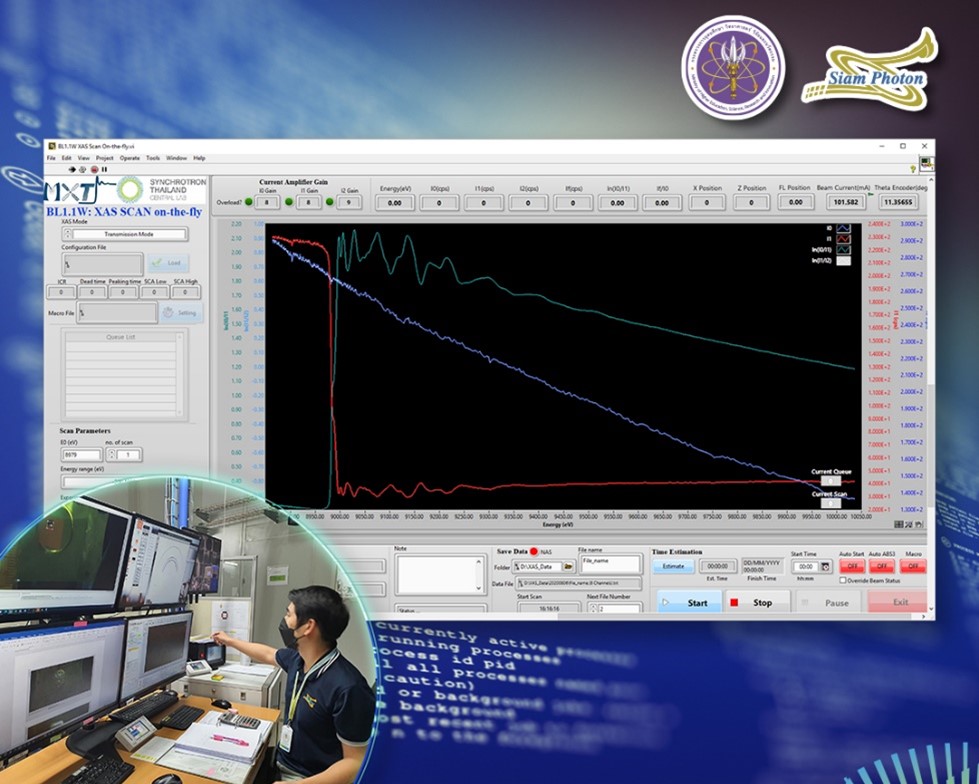Click the Queue List box
Viewport: 979px width, 784px height.
124,376
